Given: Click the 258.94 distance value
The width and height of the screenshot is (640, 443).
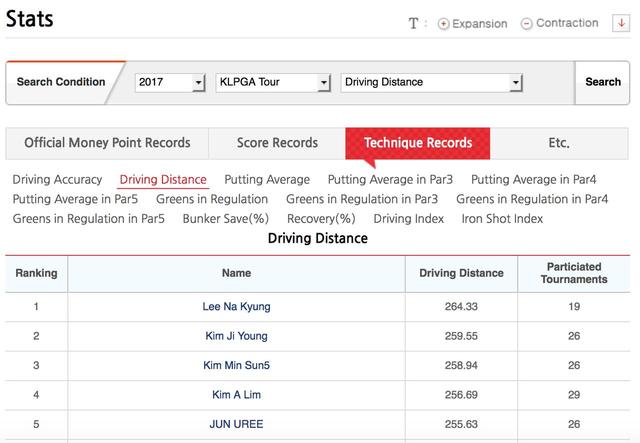Looking at the screenshot, I should coord(461,365).
